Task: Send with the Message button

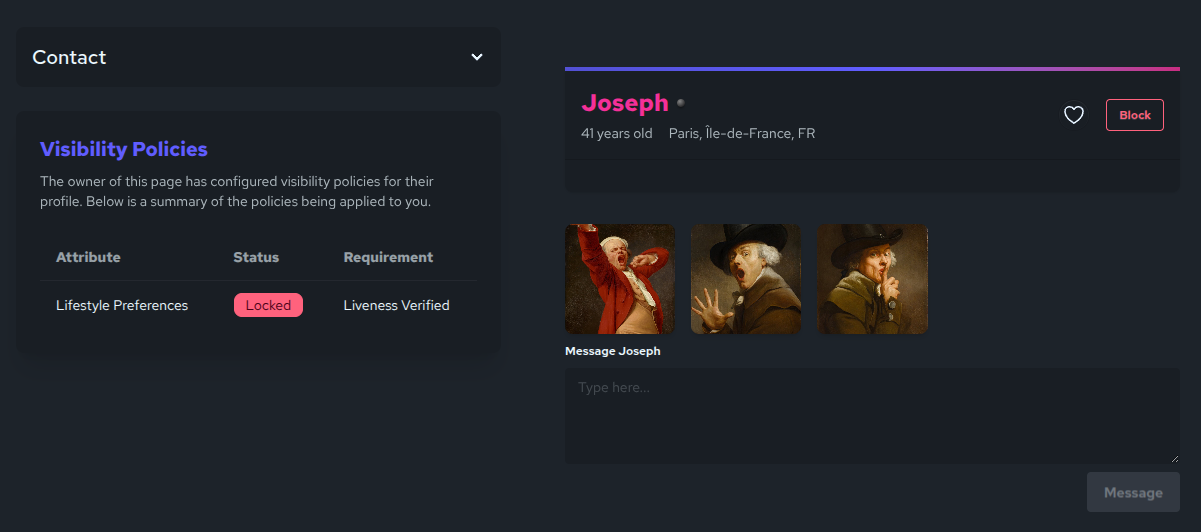Action: click(1133, 492)
